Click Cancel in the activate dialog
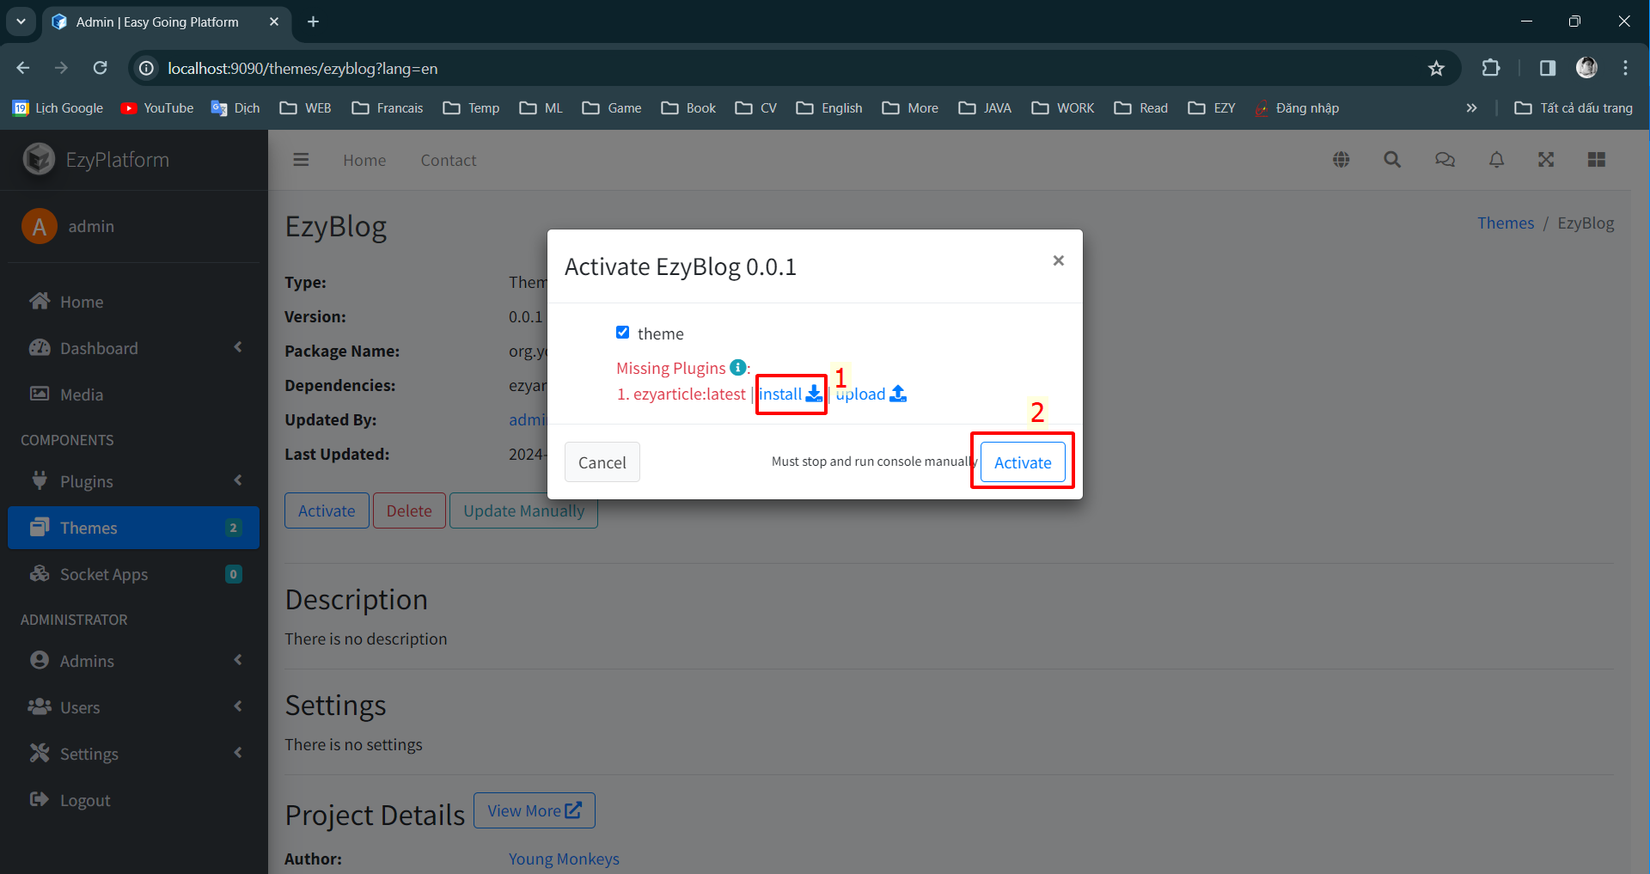The height and width of the screenshot is (874, 1650). [602, 462]
